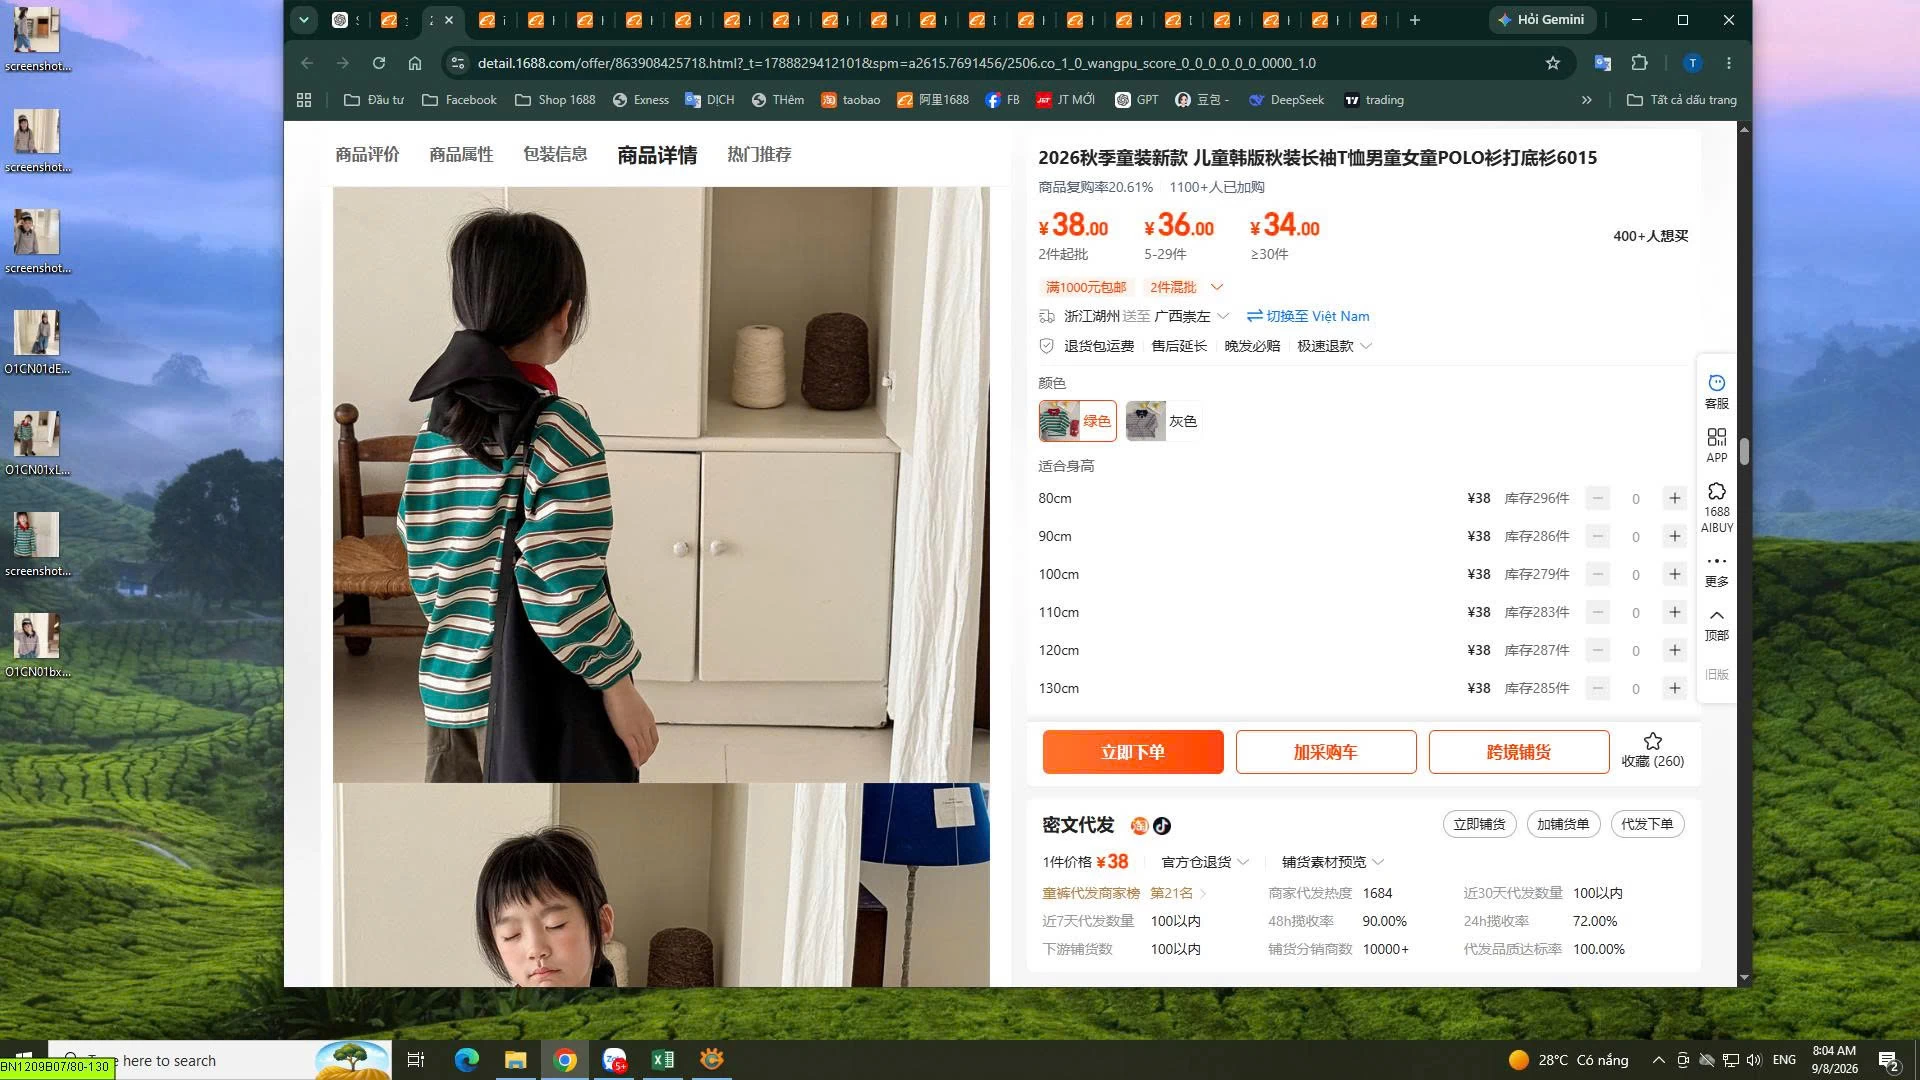Increase quantity for 100cm size
This screenshot has width=1920, height=1080.
(1675, 574)
